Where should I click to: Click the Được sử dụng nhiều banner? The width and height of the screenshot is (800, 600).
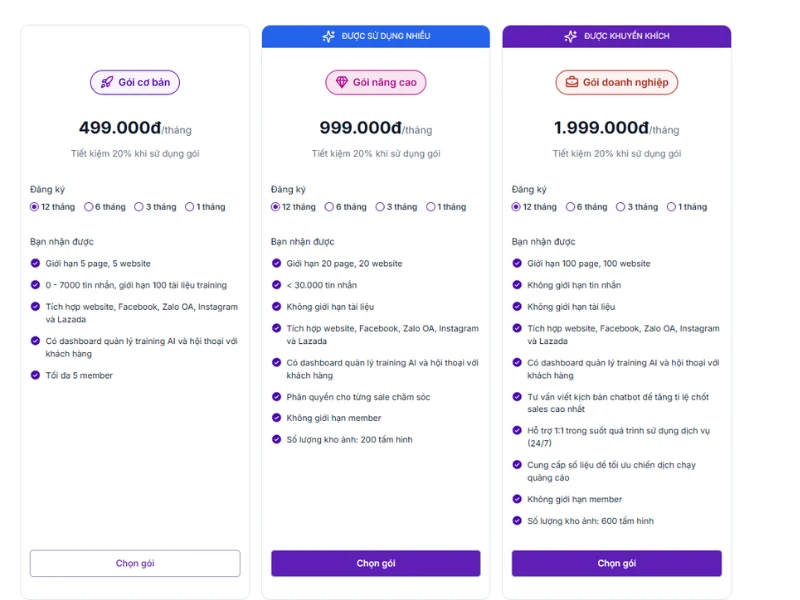pyautogui.click(x=376, y=37)
